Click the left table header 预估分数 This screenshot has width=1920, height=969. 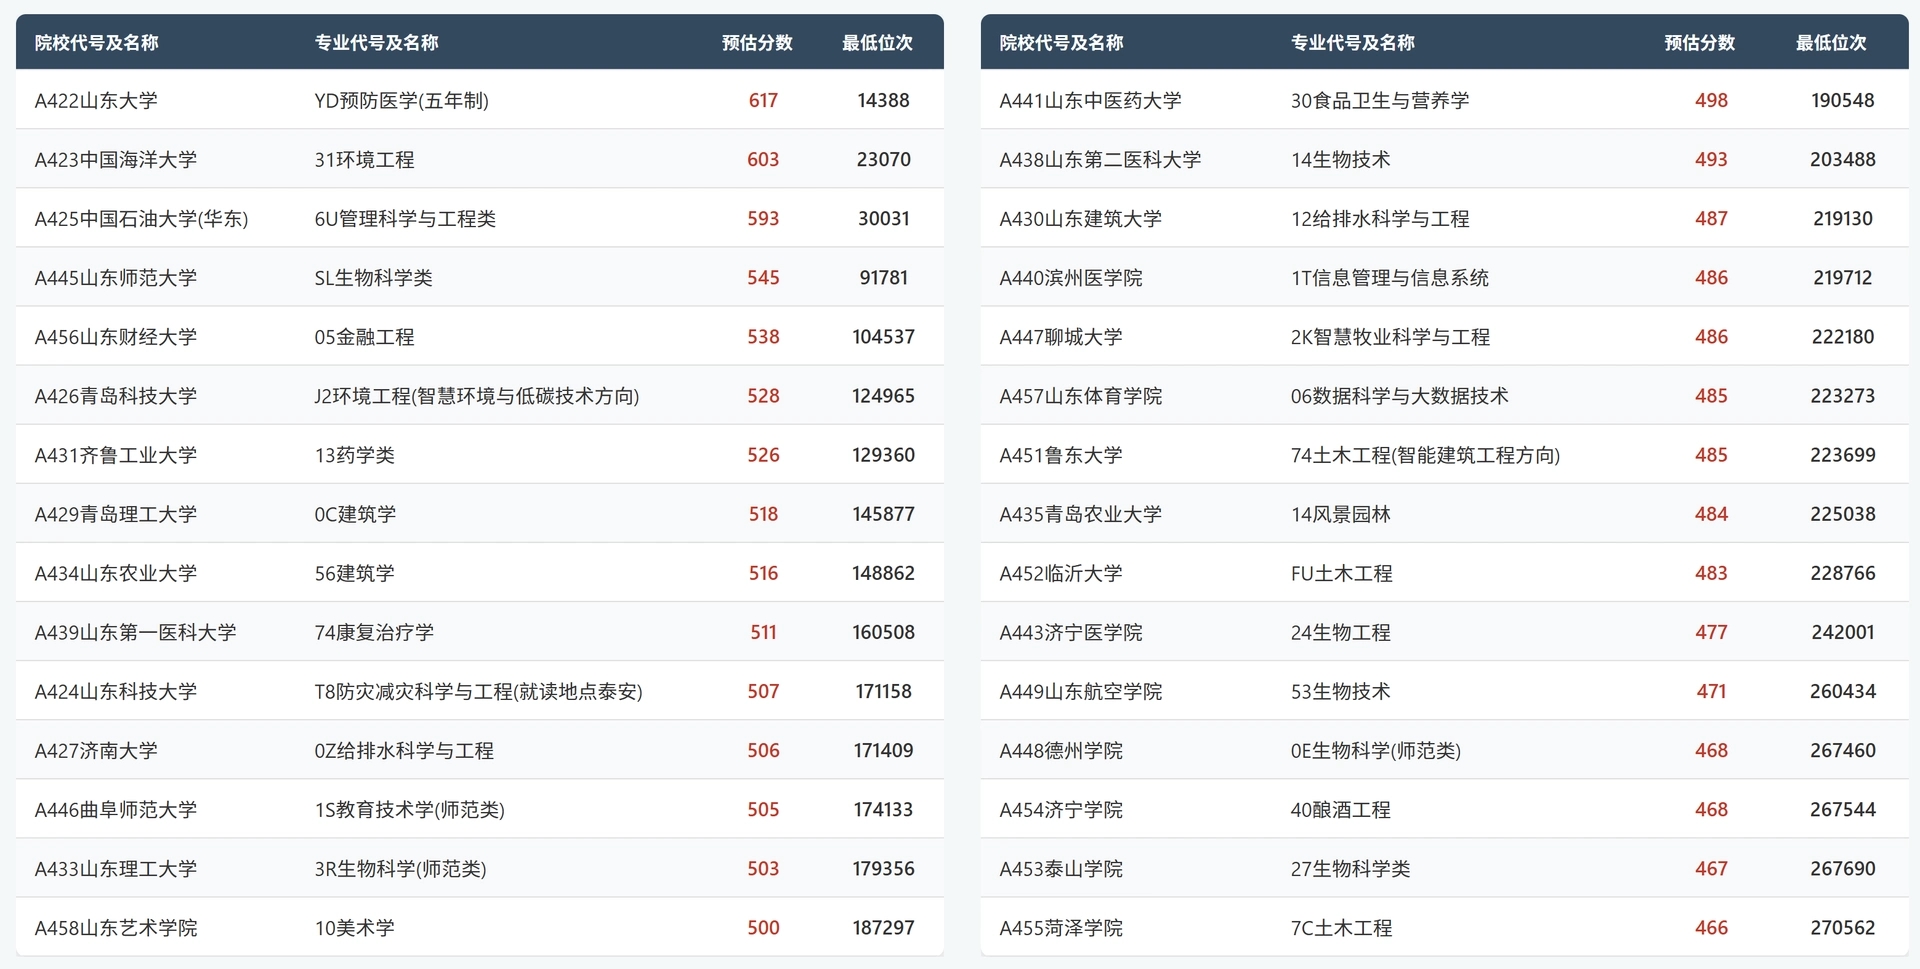pos(757,43)
